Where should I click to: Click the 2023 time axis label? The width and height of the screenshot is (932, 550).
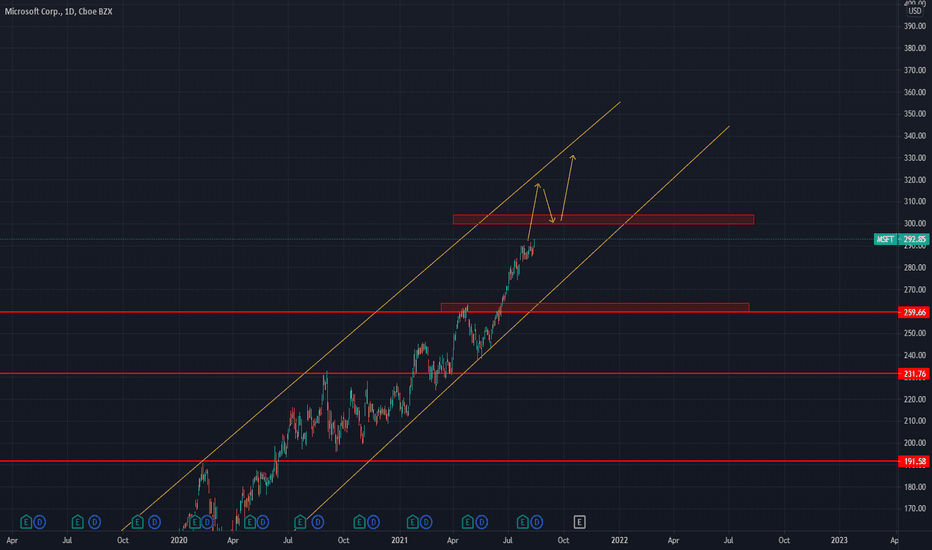[839, 540]
